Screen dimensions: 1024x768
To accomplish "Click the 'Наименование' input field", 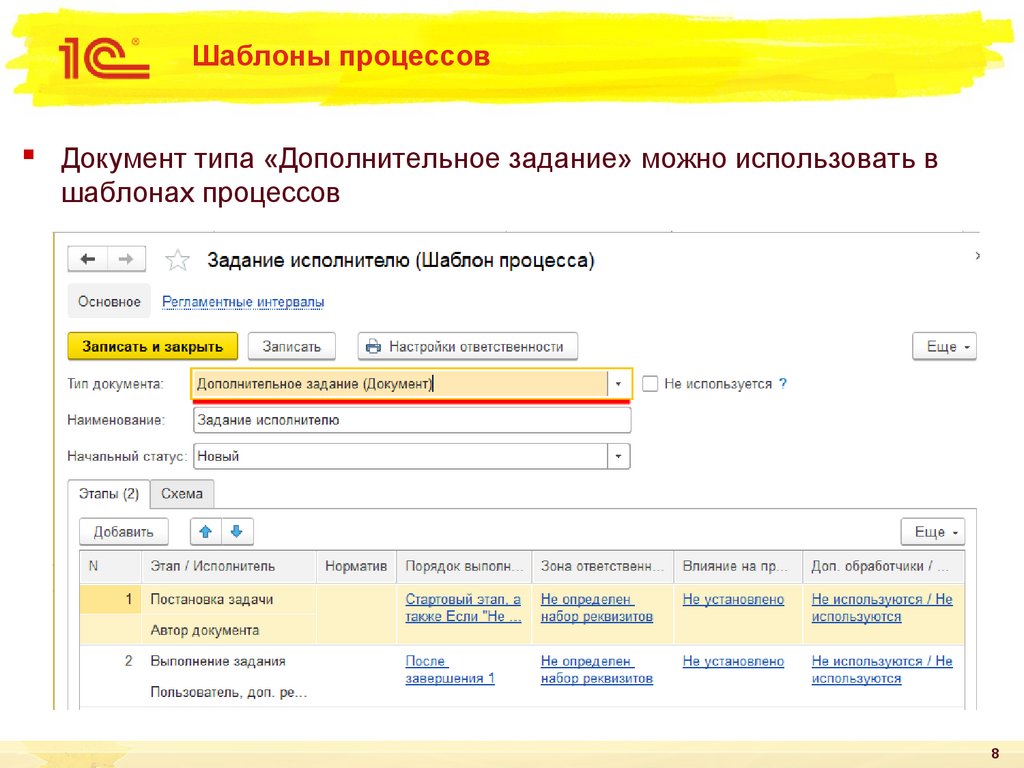I will (x=410, y=420).
